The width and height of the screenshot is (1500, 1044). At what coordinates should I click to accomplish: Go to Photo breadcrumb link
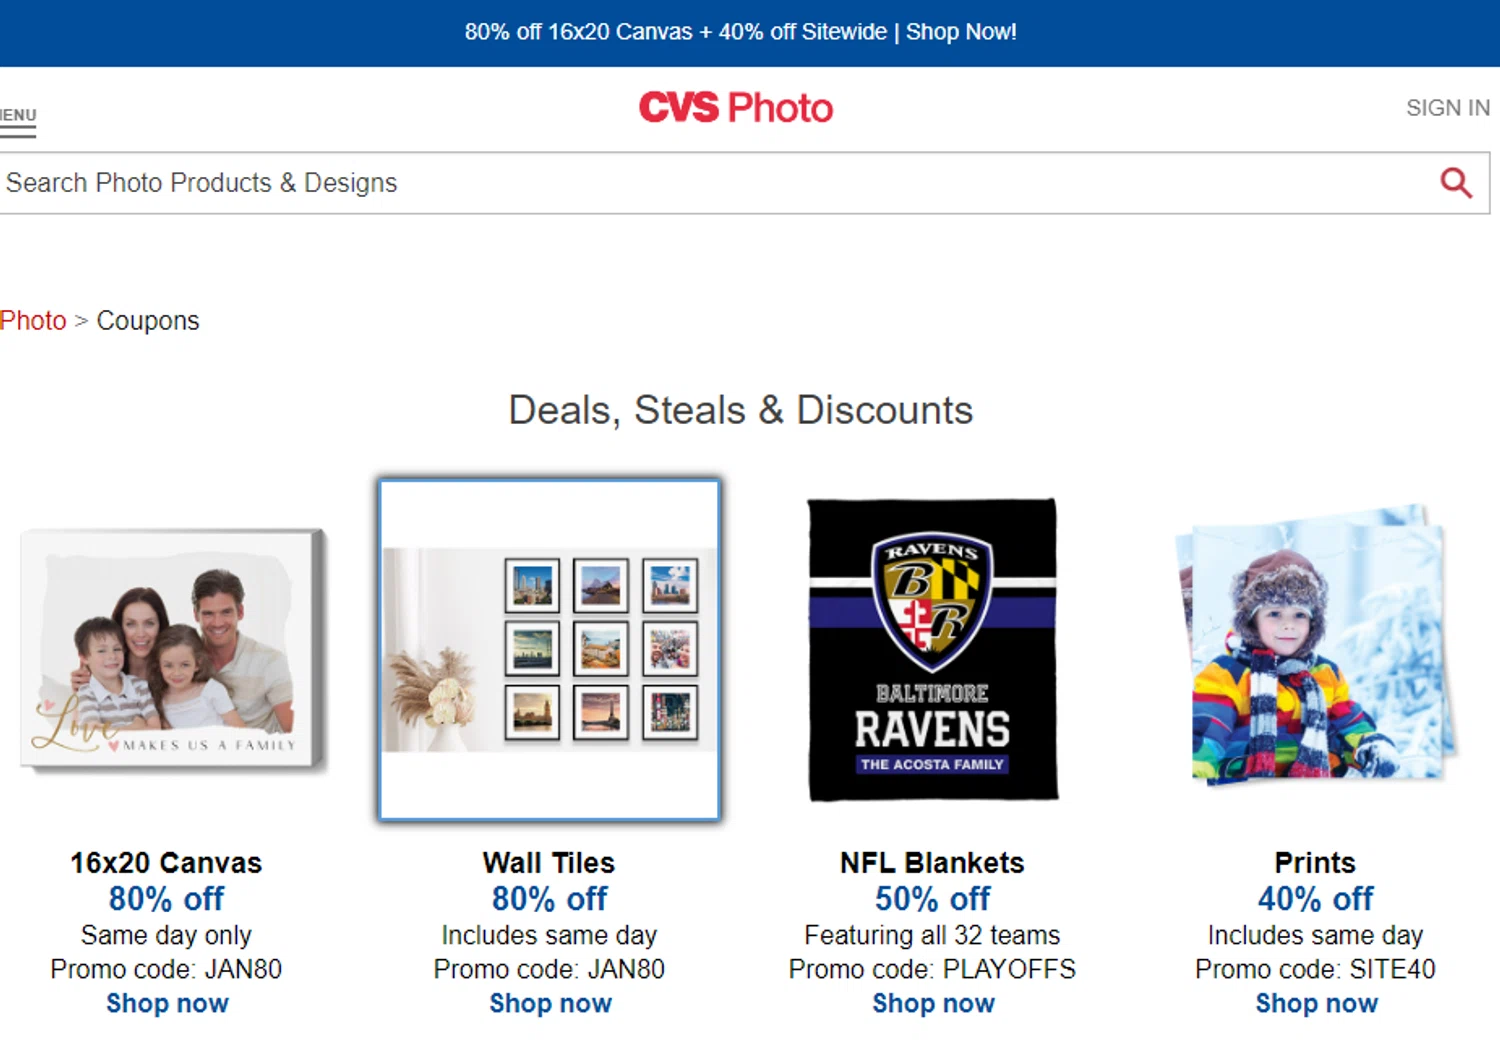pyautogui.click(x=33, y=321)
